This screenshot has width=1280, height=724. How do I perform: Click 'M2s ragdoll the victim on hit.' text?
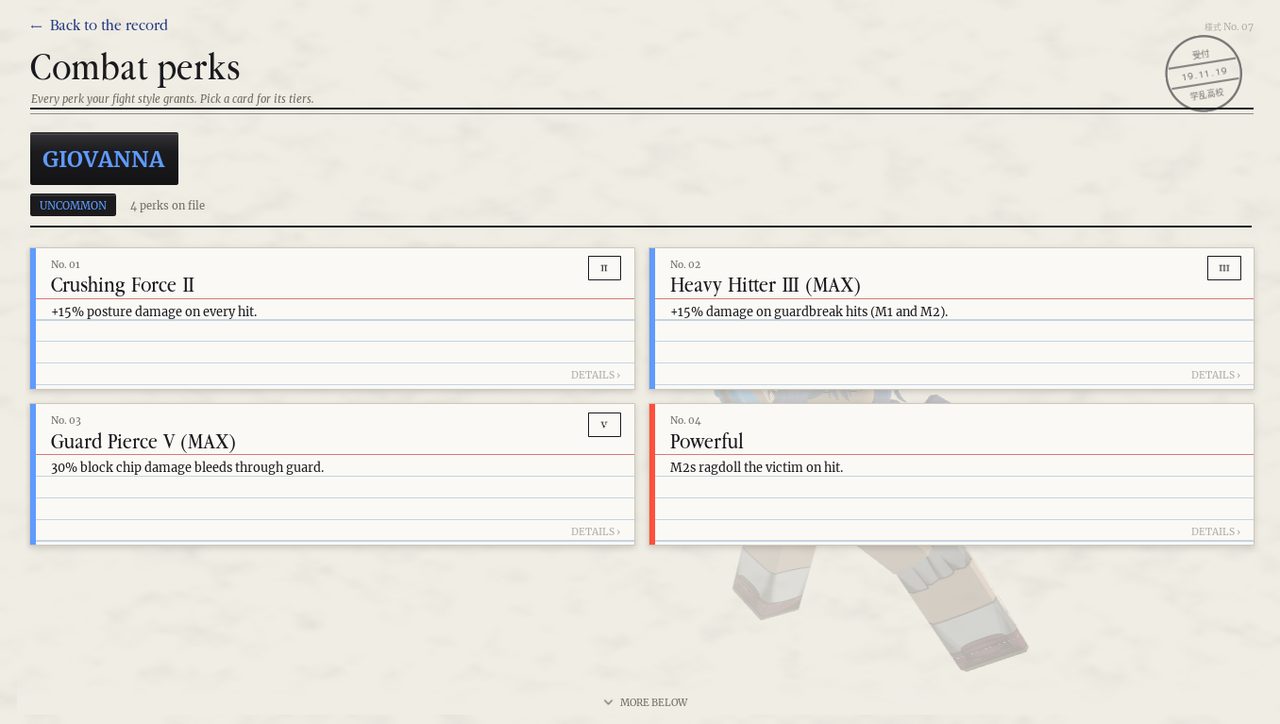(x=756, y=468)
